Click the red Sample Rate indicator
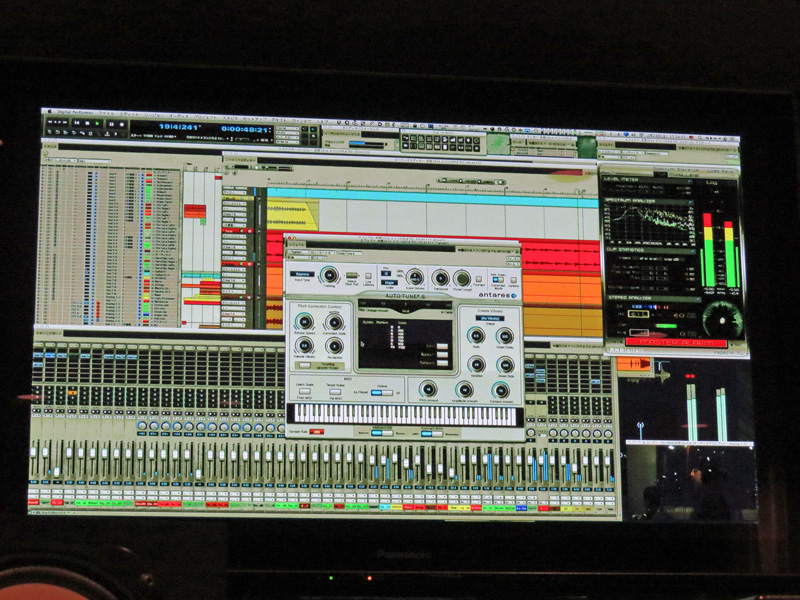 317,432
